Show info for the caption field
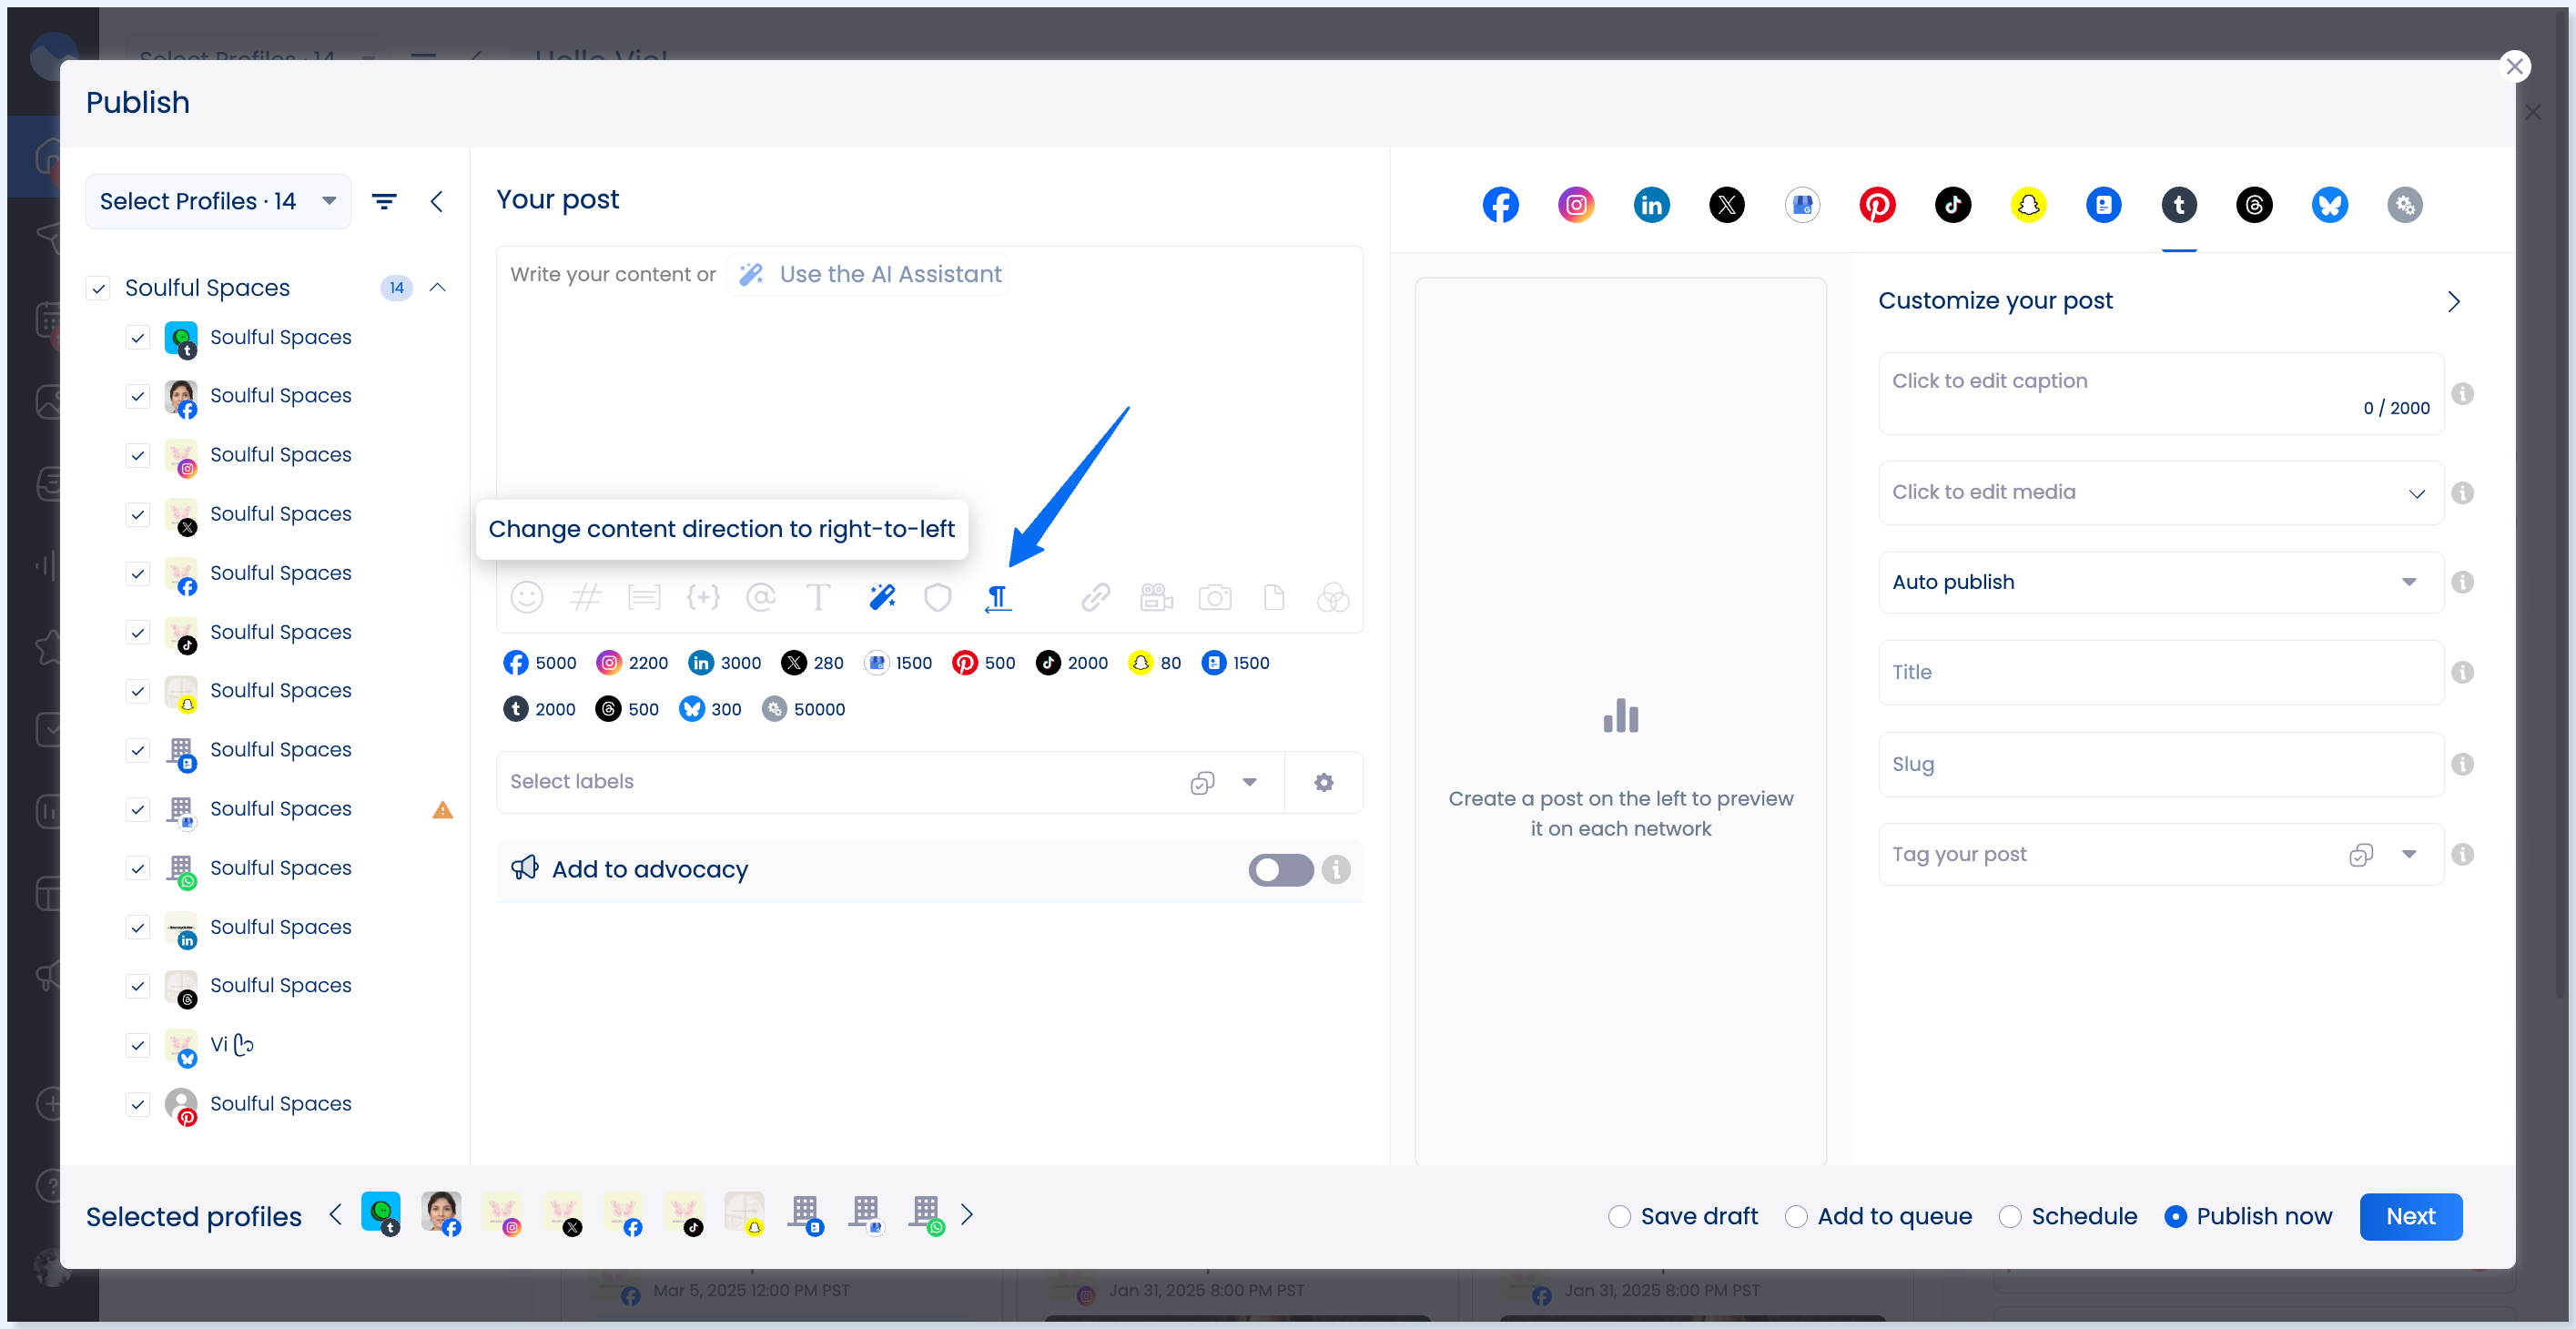 tap(2462, 393)
